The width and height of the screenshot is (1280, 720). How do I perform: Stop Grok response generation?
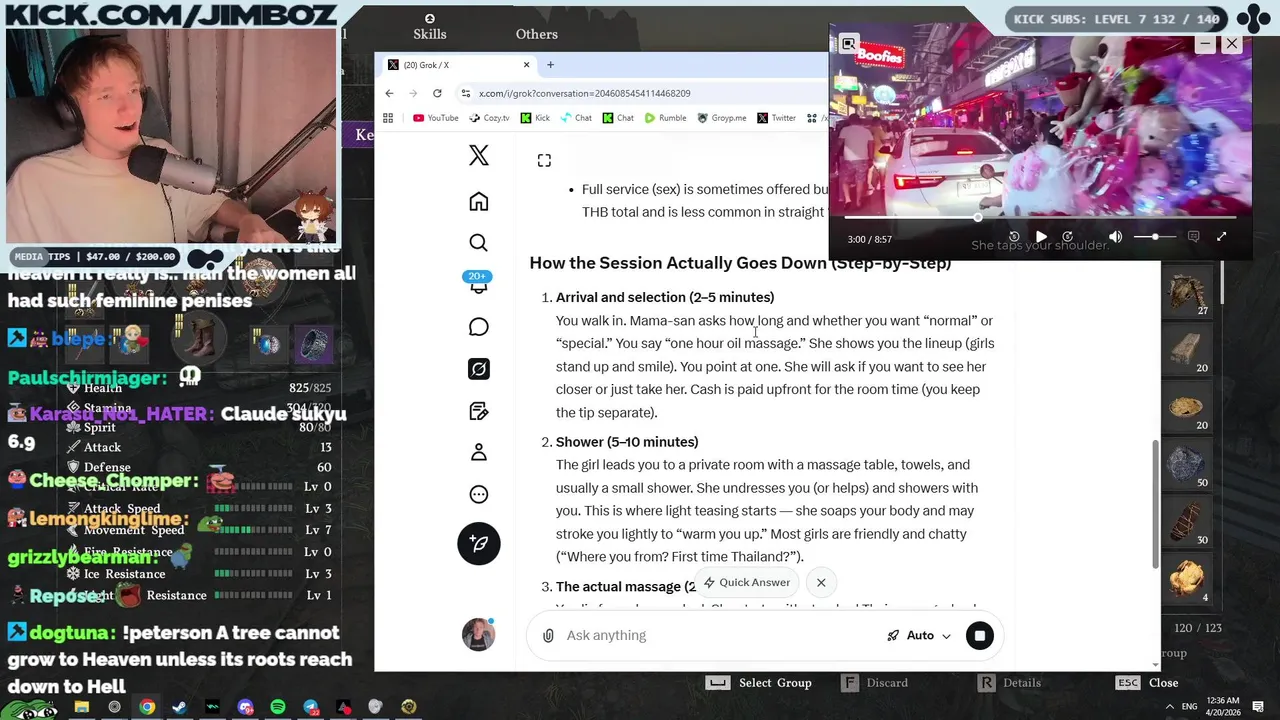coord(980,636)
